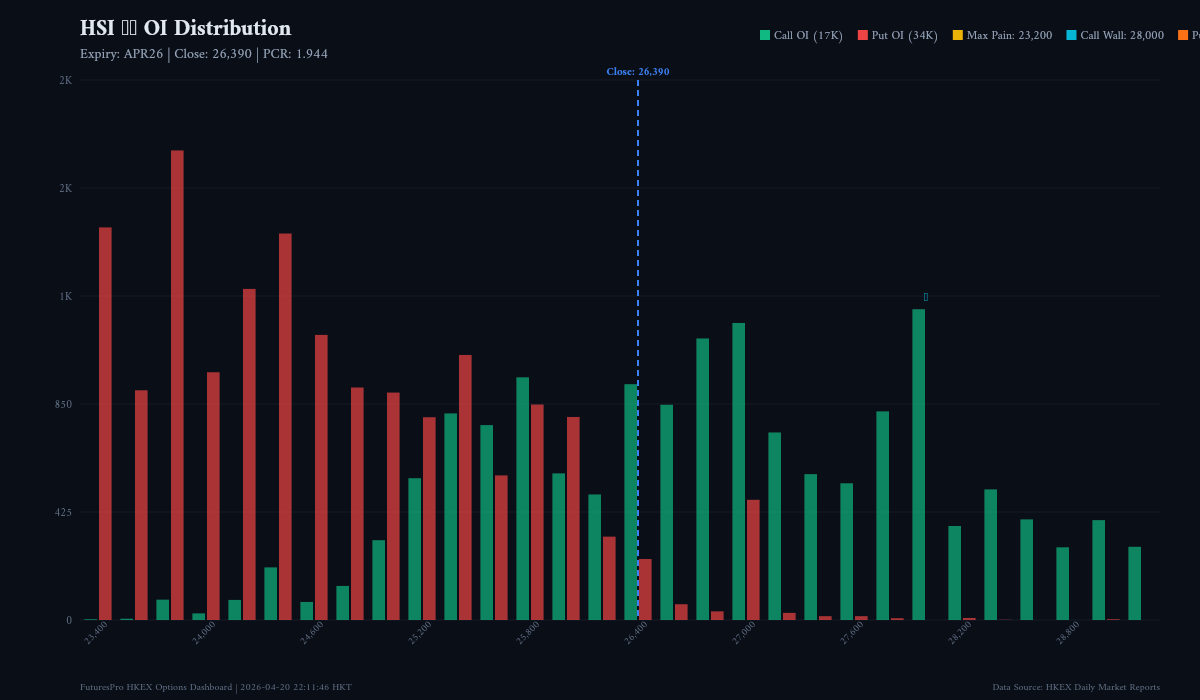Click the tallest red Put OI bar
The width and height of the screenshot is (1200, 700).
[x=177, y=385]
